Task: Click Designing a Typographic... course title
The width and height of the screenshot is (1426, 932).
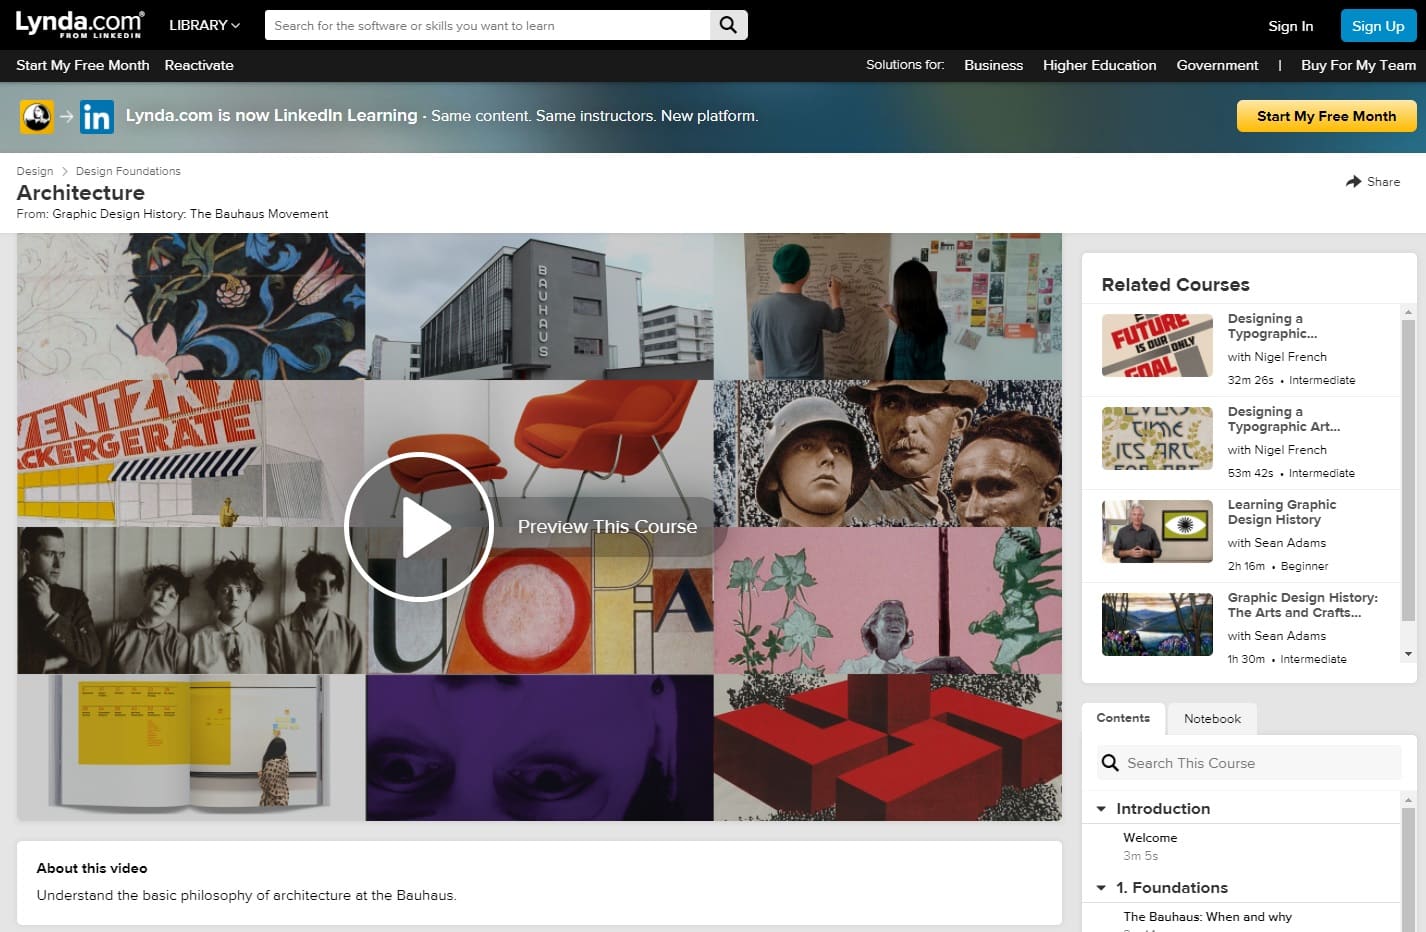Action: click(1272, 326)
